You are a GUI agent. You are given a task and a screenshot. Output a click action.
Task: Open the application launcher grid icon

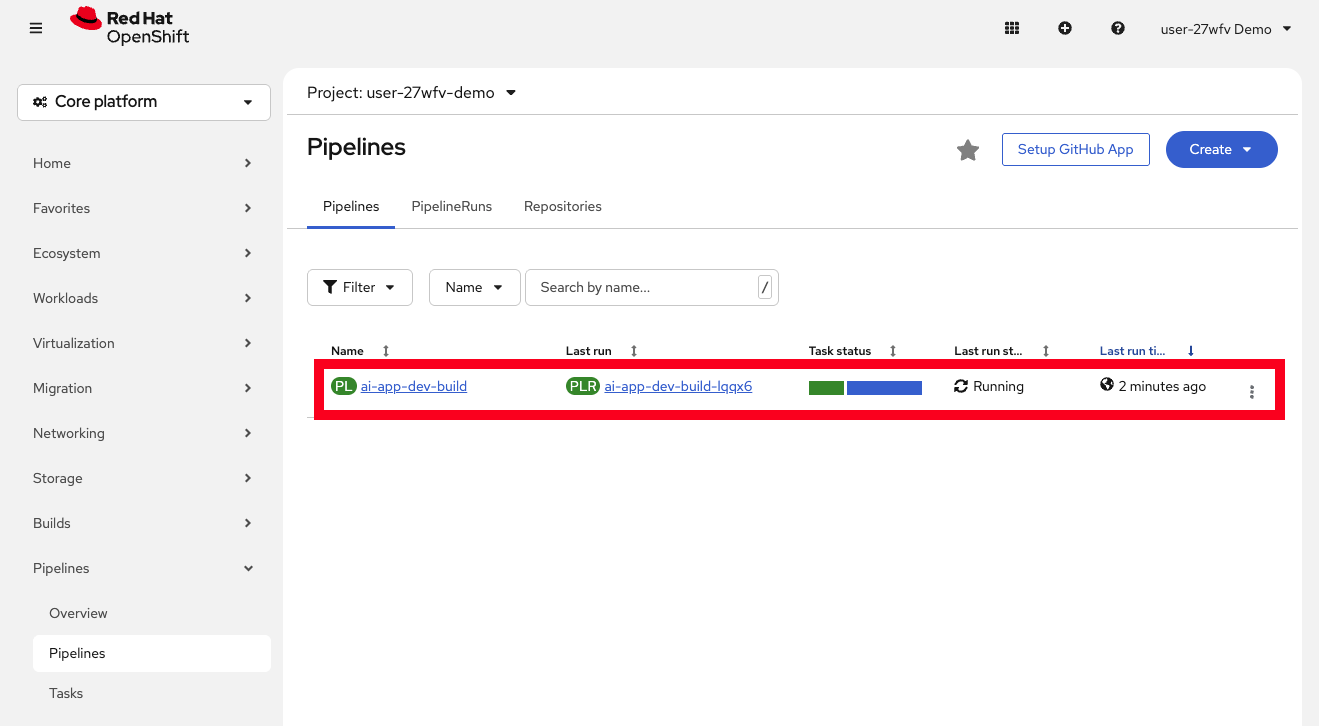click(1011, 29)
